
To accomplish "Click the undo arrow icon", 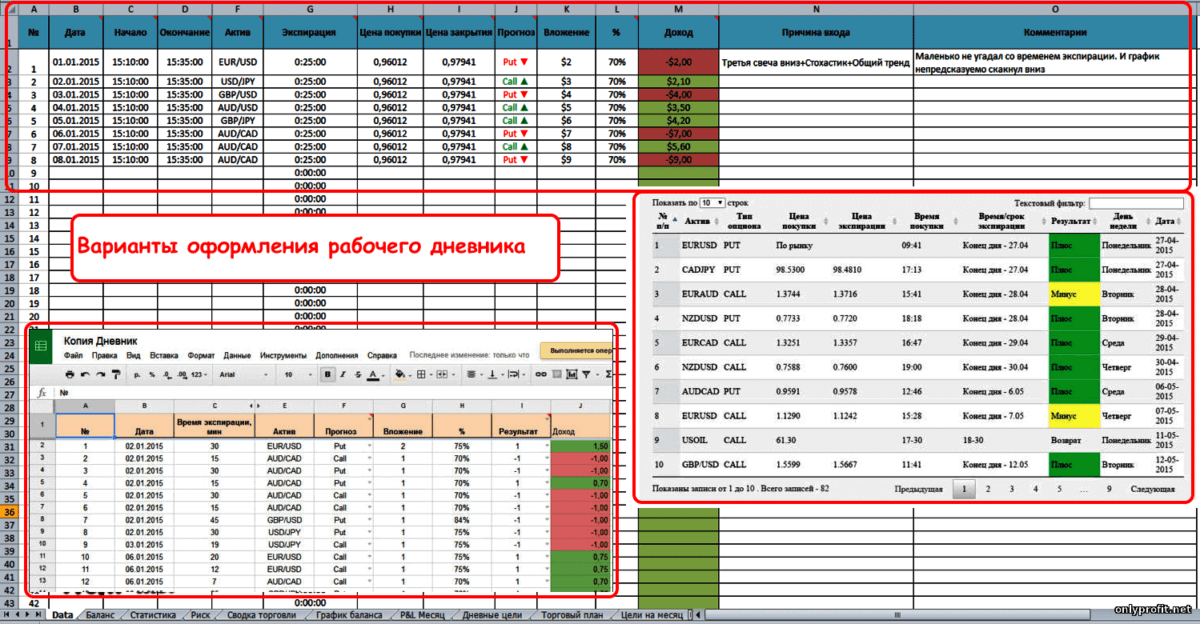I will click(x=85, y=374).
